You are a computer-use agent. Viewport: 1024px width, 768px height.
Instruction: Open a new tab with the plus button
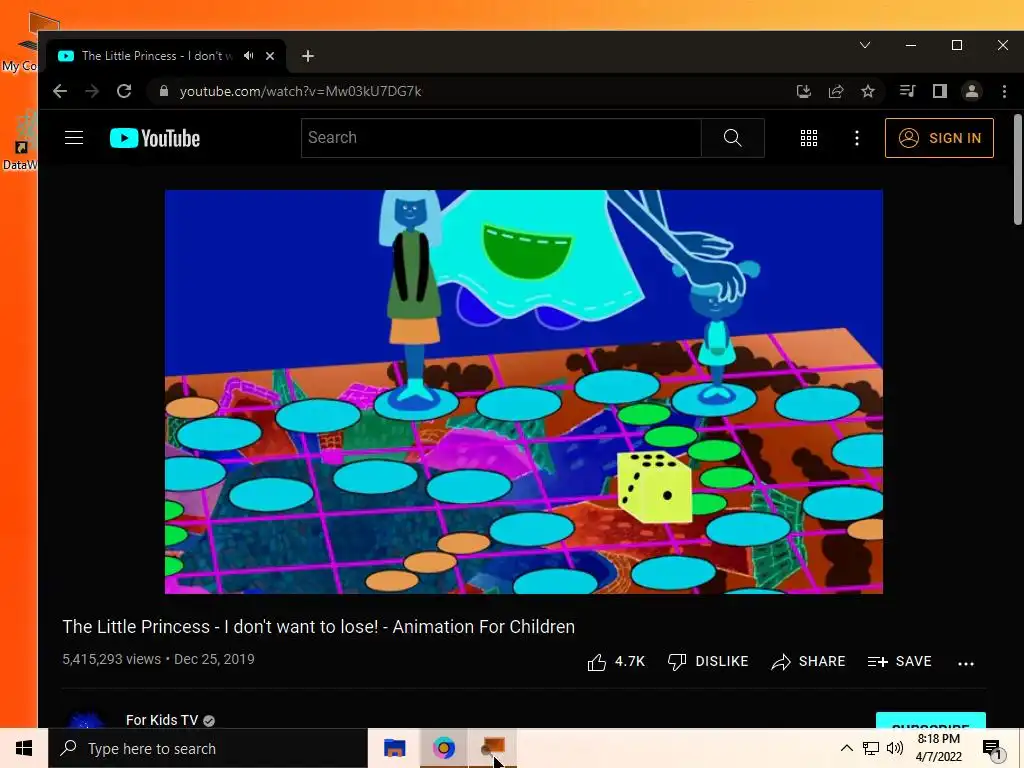tap(308, 56)
